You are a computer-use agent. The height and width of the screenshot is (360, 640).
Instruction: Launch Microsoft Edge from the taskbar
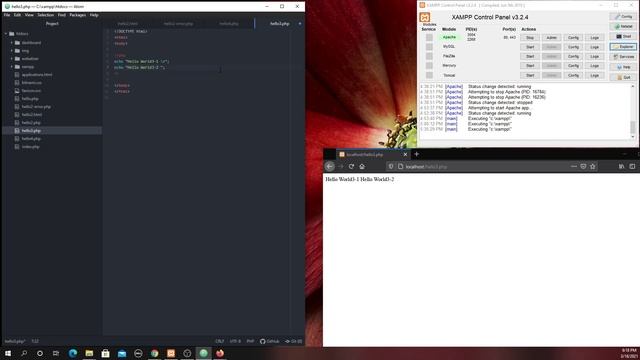[73, 353]
